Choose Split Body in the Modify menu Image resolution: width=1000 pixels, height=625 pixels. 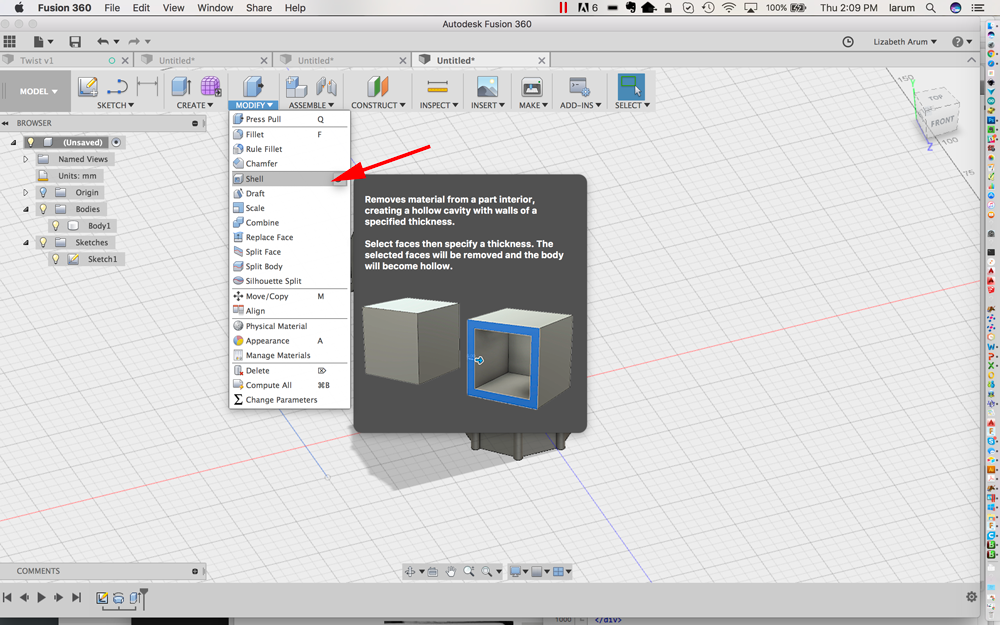pyautogui.click(x=290, y=267)
